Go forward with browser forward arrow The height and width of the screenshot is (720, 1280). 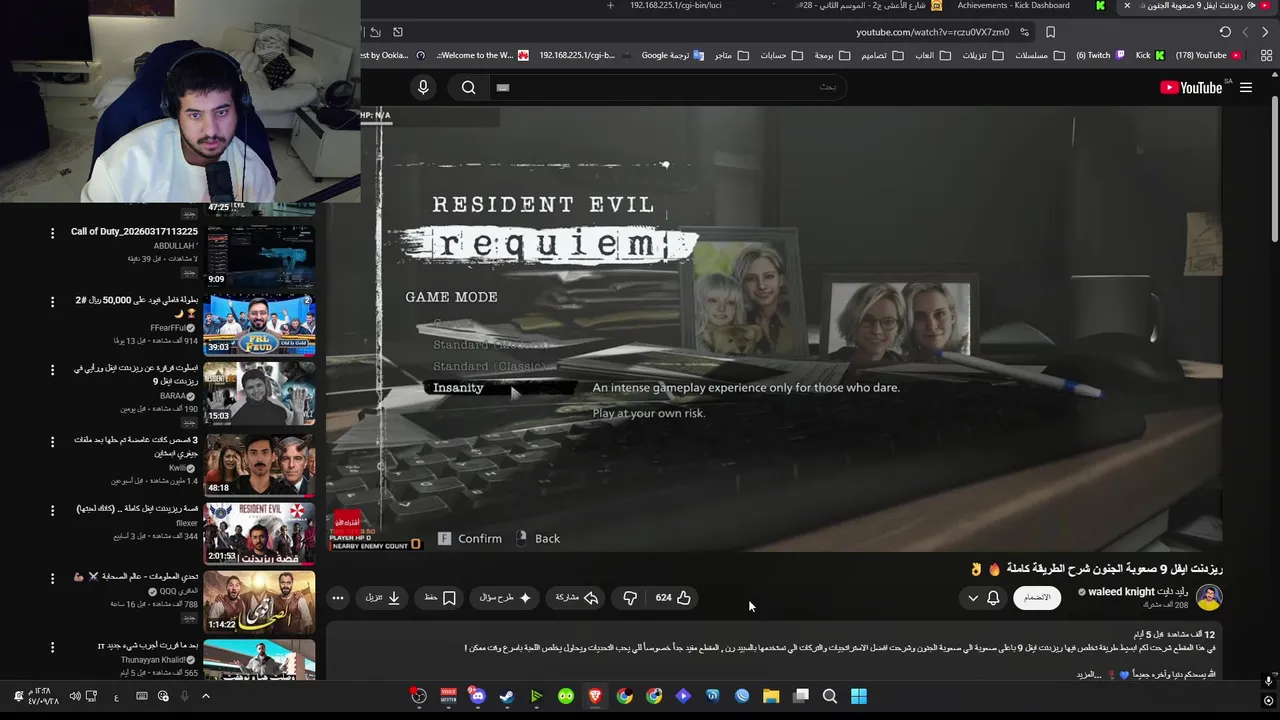click(1245, 32)
